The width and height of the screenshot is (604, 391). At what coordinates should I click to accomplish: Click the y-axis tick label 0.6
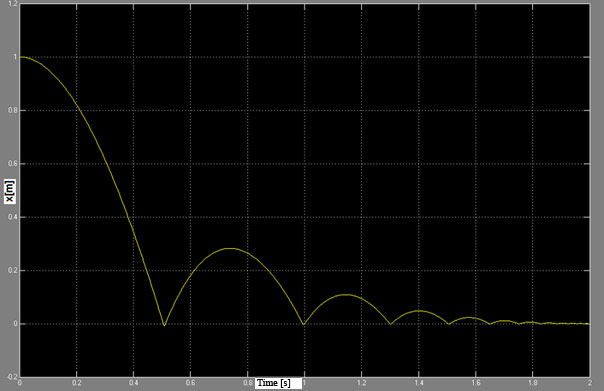(x=12, y=164)
